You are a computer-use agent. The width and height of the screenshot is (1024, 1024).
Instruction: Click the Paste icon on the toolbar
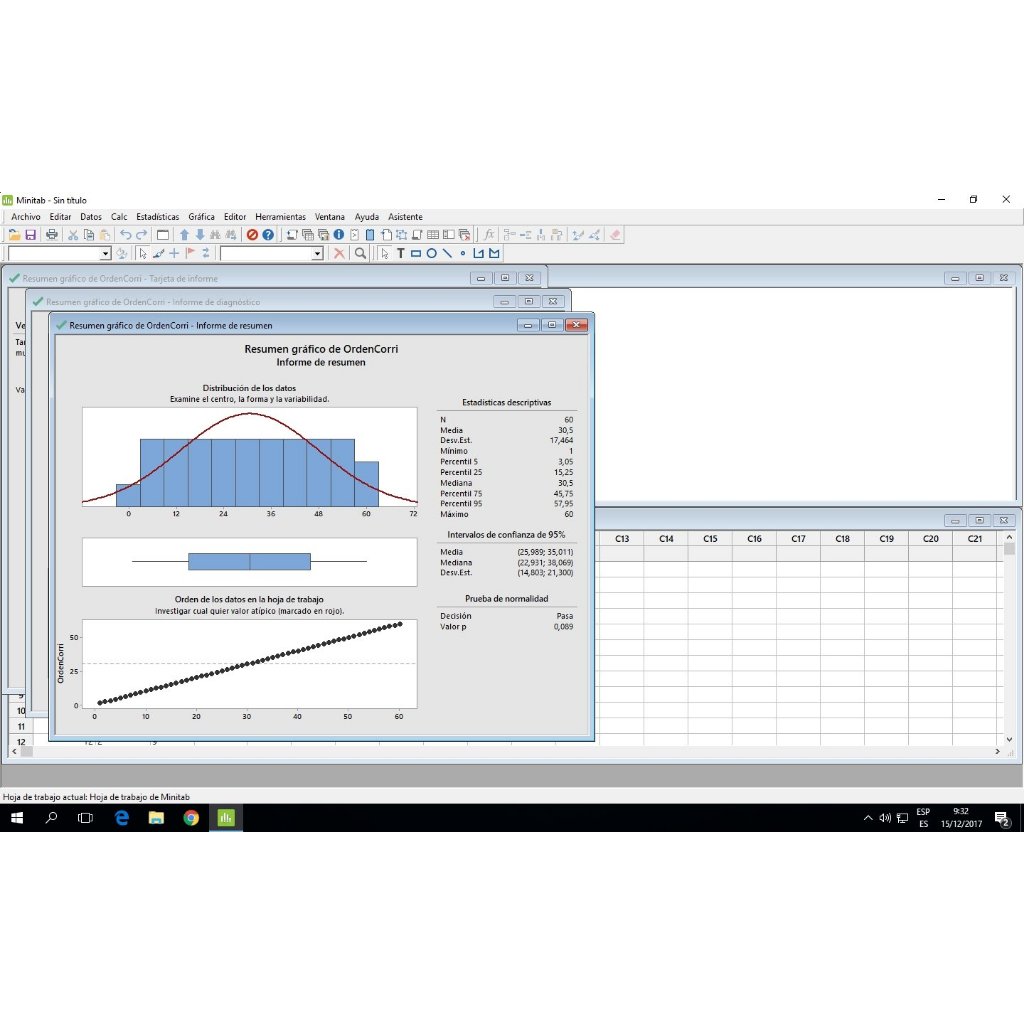click(107, 234)
